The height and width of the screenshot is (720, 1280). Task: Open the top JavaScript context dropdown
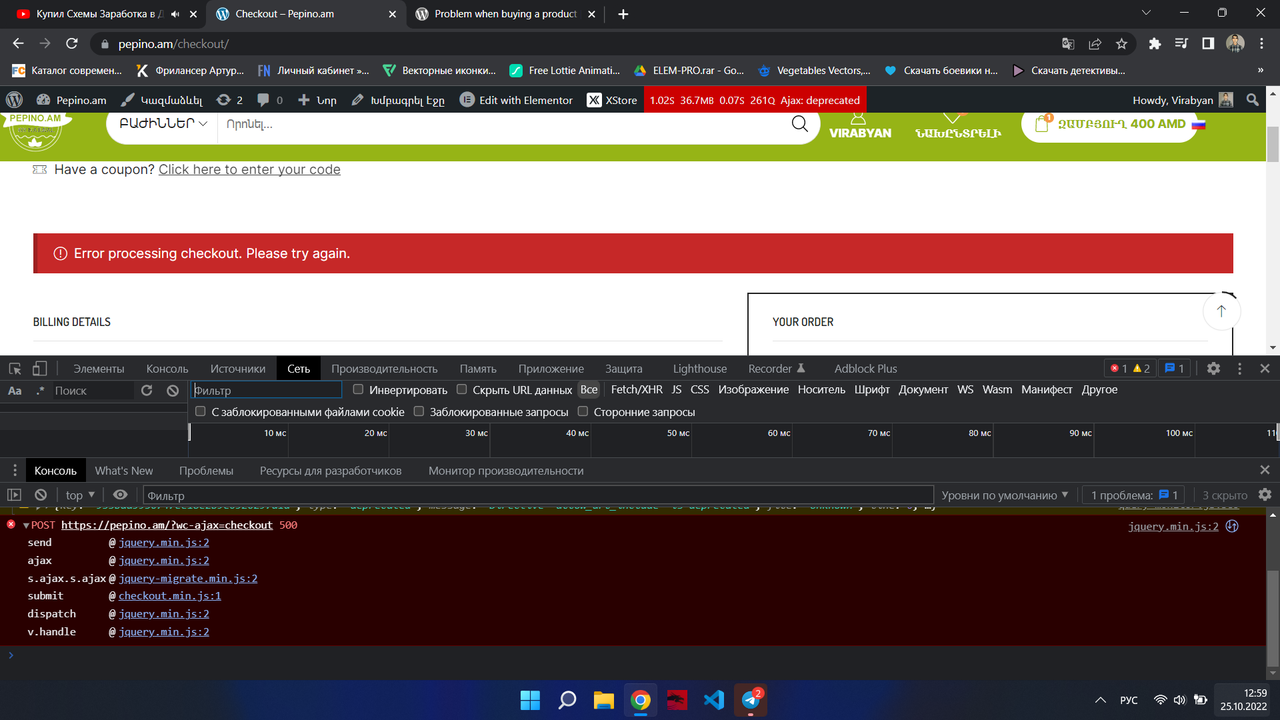coord(80,495)
